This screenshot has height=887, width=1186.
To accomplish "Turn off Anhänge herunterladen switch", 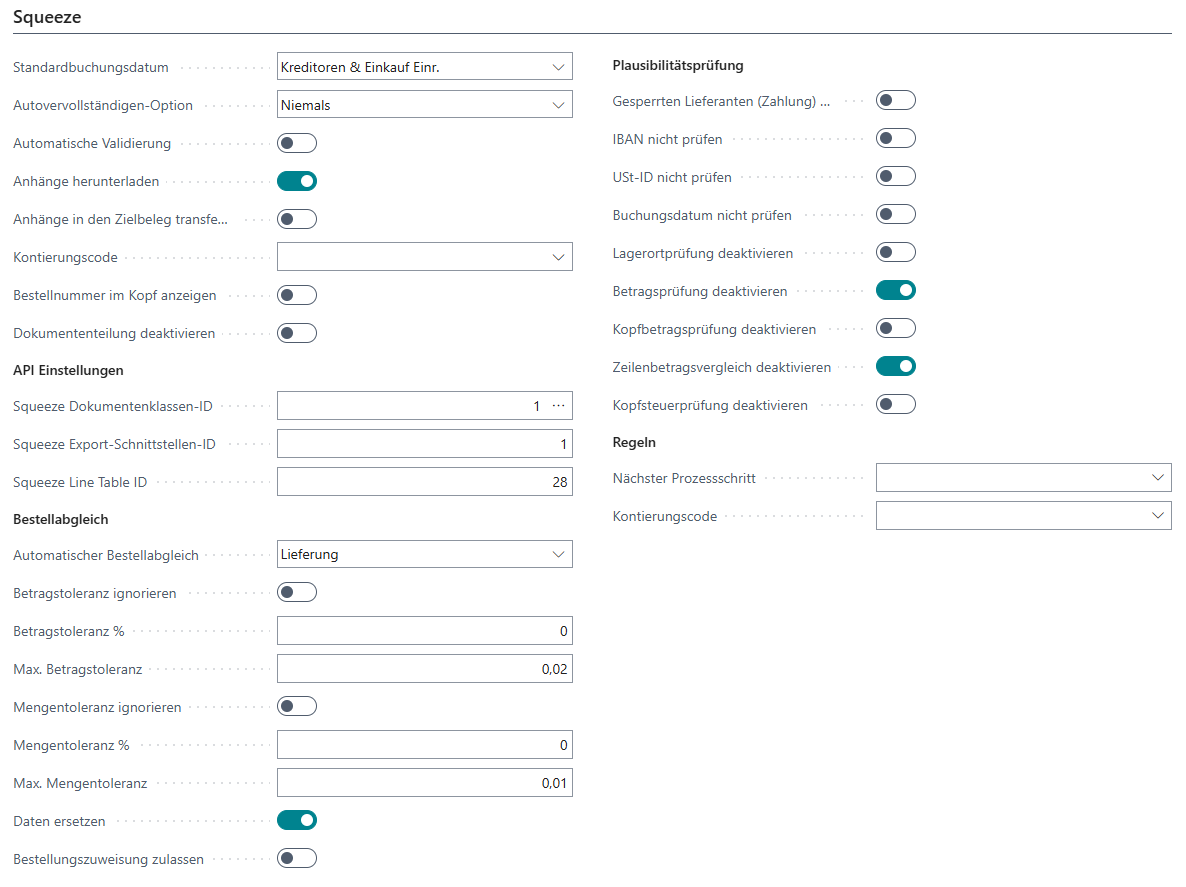I will coord(297,181).
